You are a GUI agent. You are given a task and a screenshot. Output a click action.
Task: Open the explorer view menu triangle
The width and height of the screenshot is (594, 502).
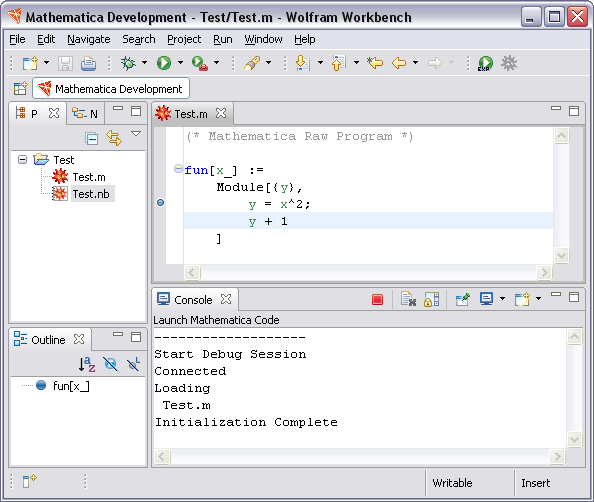click(x=136, y=133)
